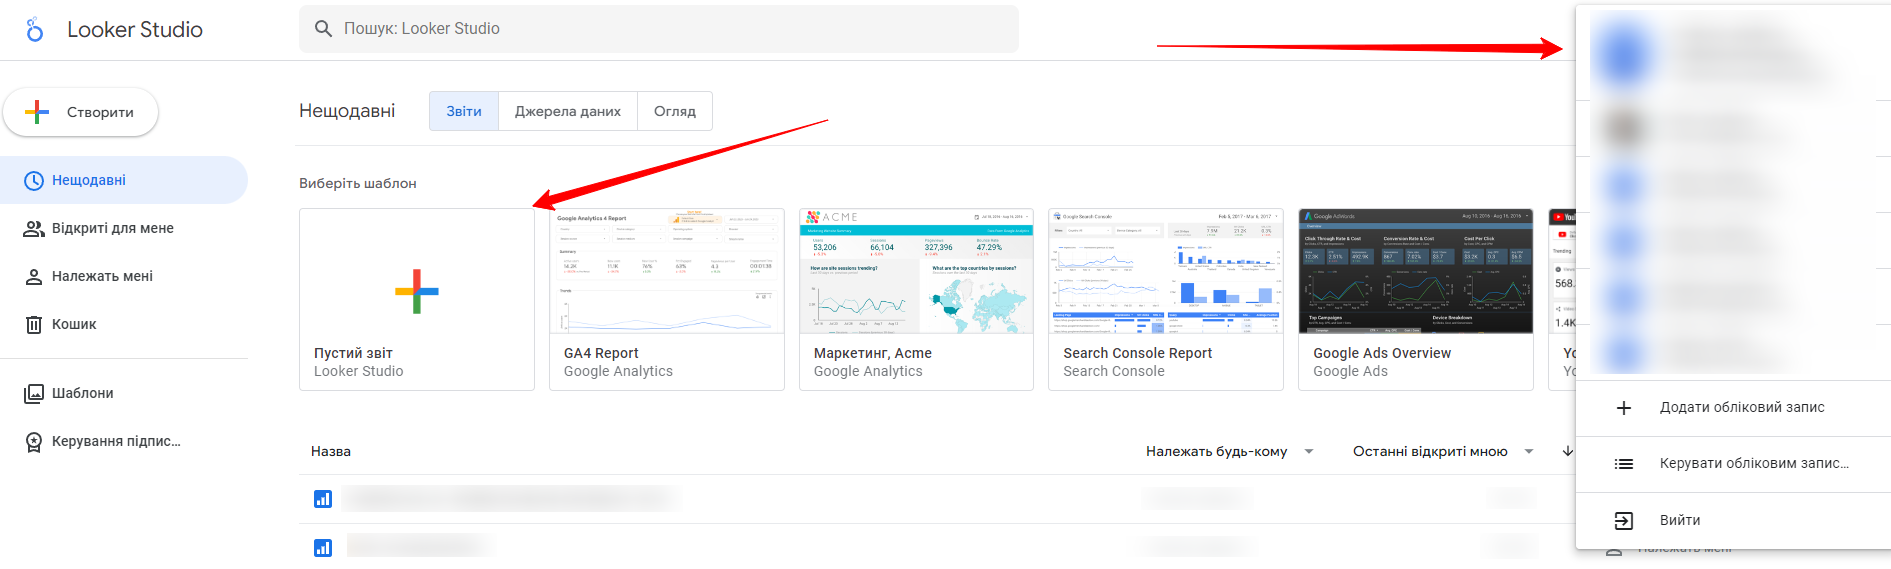Click Вийти to sign out
This screenshot has height=569, width=1891.
click(x=1733, y=520)
